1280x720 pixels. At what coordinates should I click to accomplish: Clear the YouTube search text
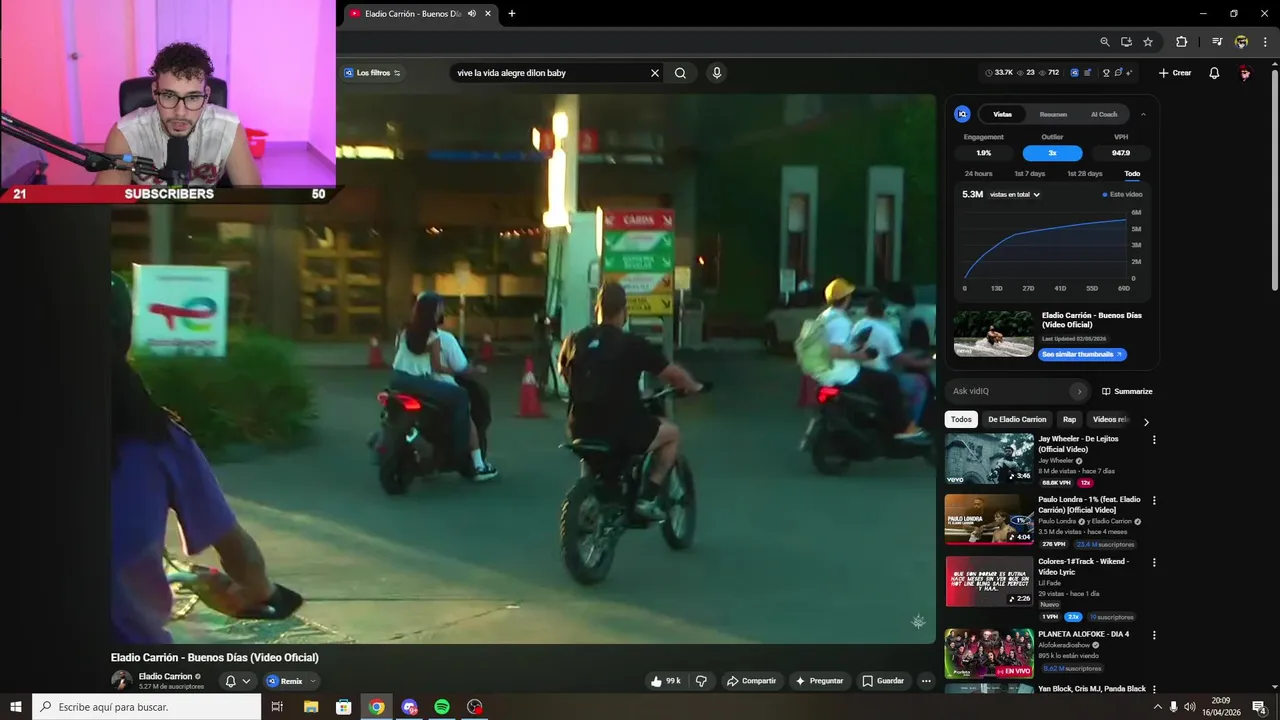point(655,73)
